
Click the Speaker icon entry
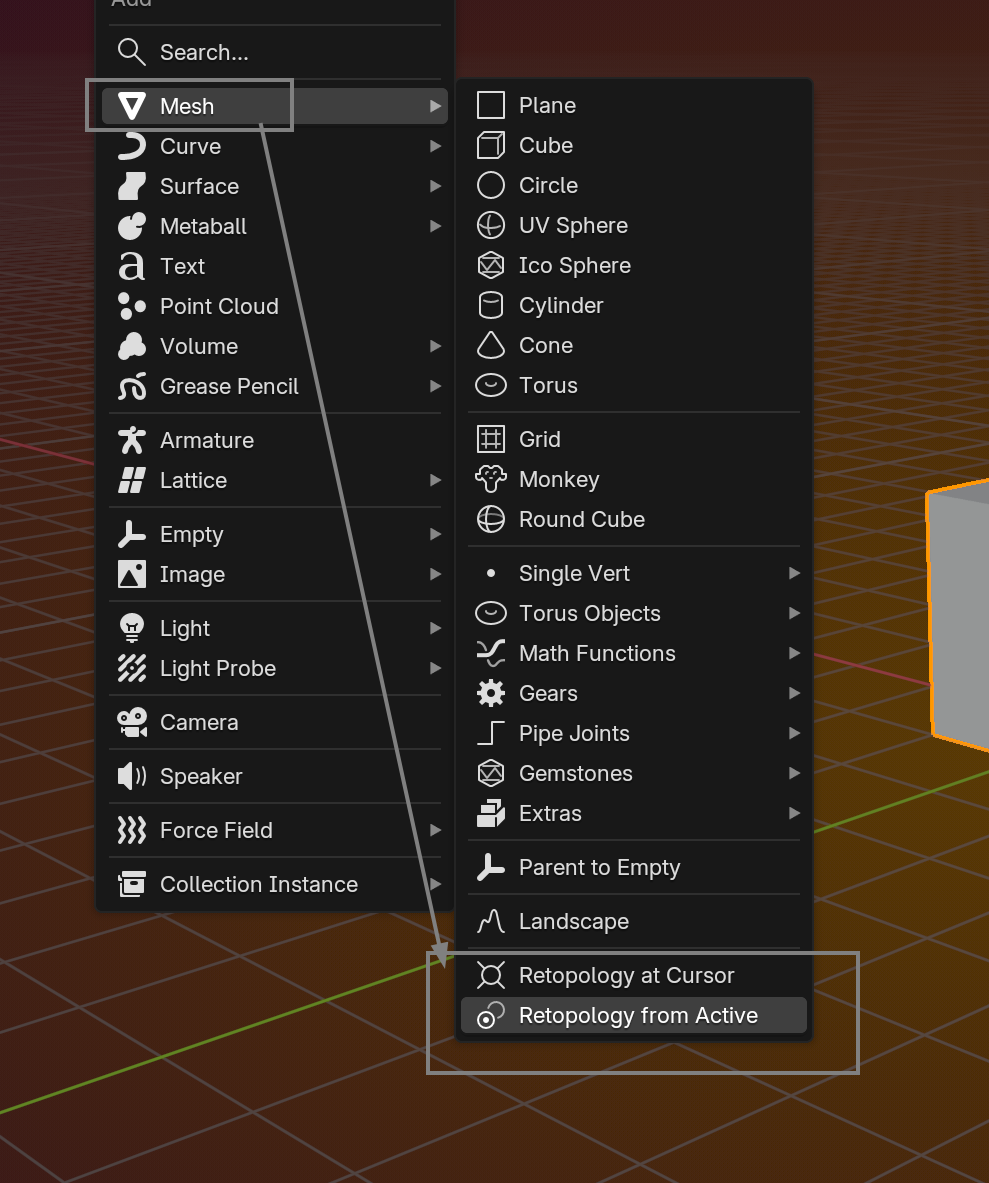(x=131, y=776)
